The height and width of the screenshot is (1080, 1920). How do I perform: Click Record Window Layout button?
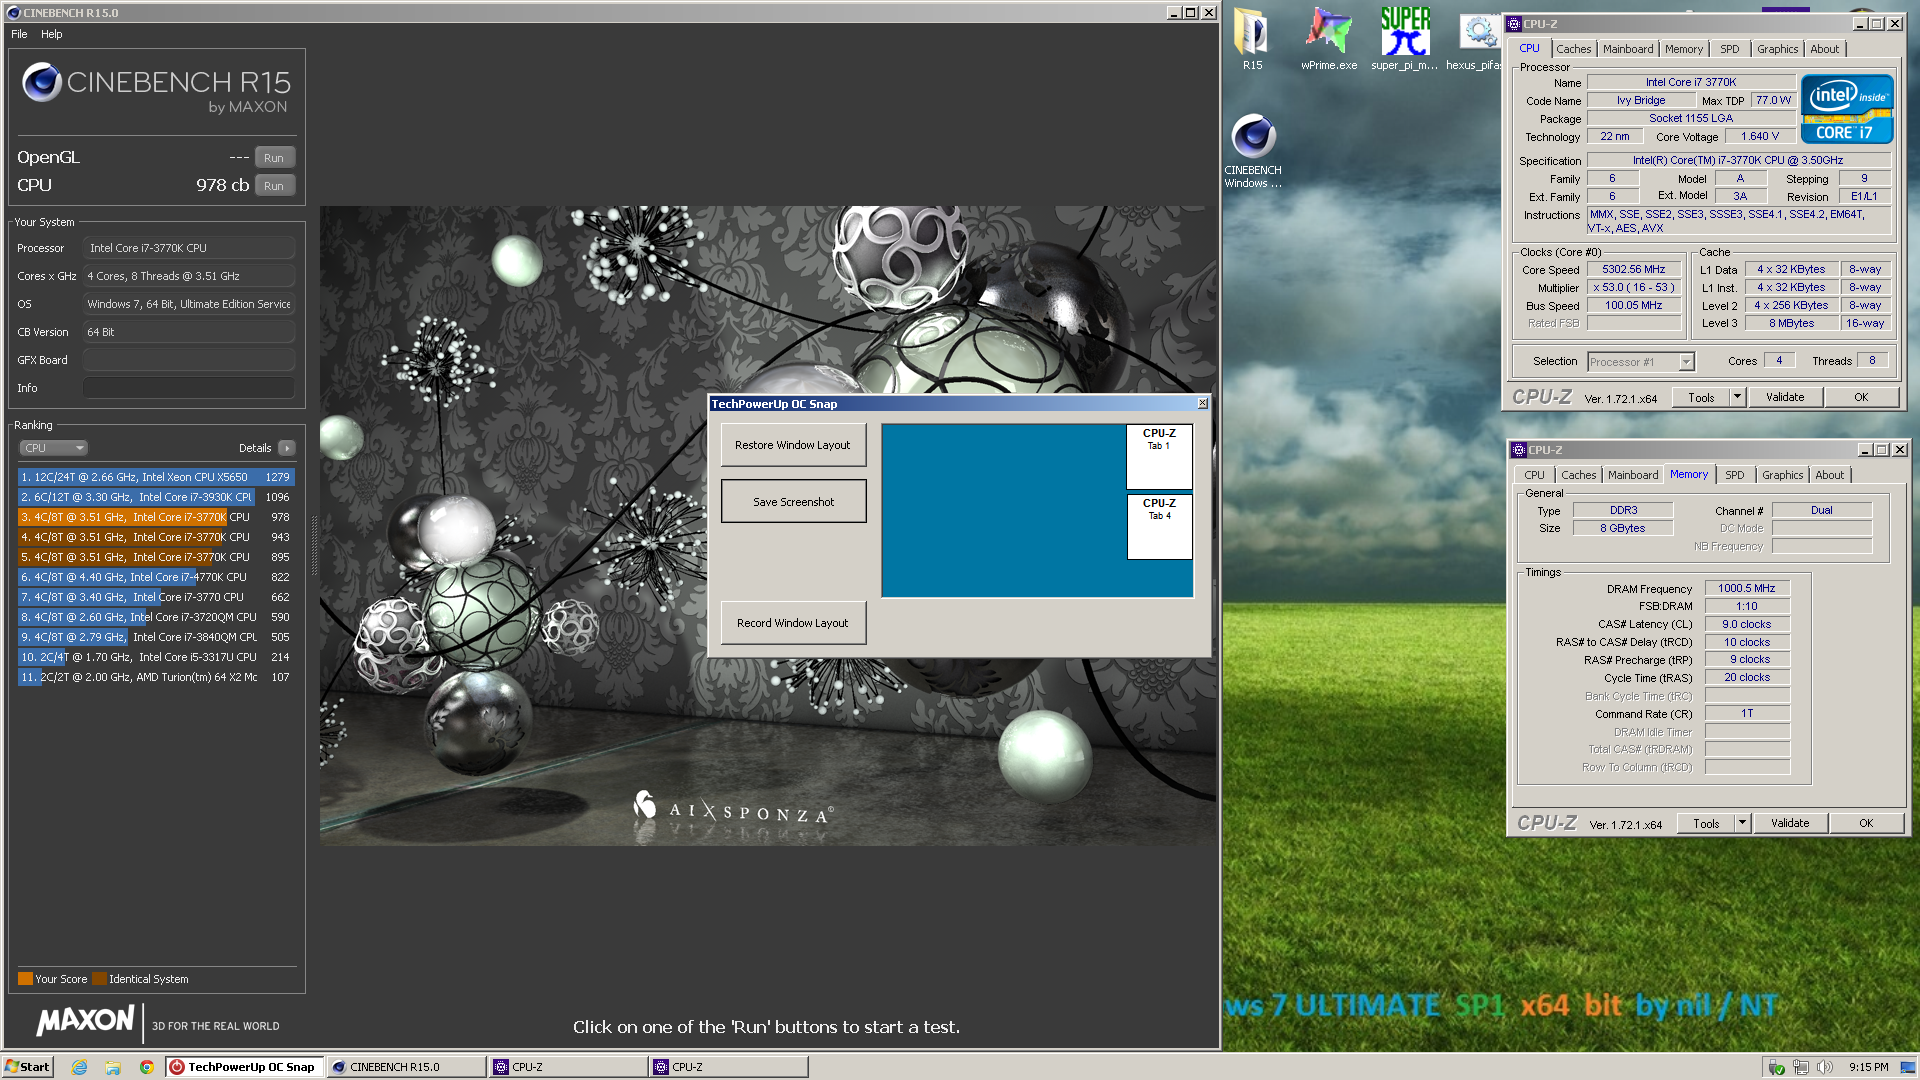pyautogui.click(x=793, y=623)
